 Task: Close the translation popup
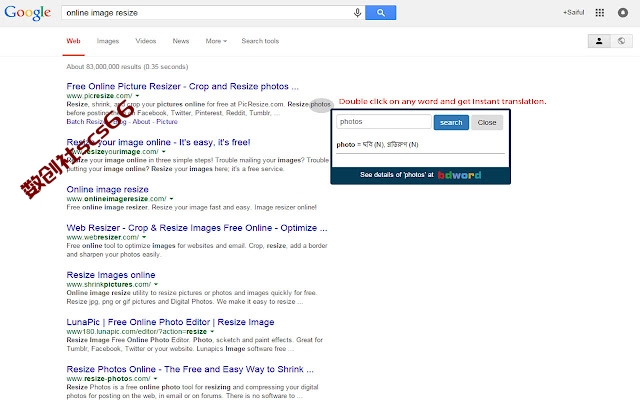point(487,122)
